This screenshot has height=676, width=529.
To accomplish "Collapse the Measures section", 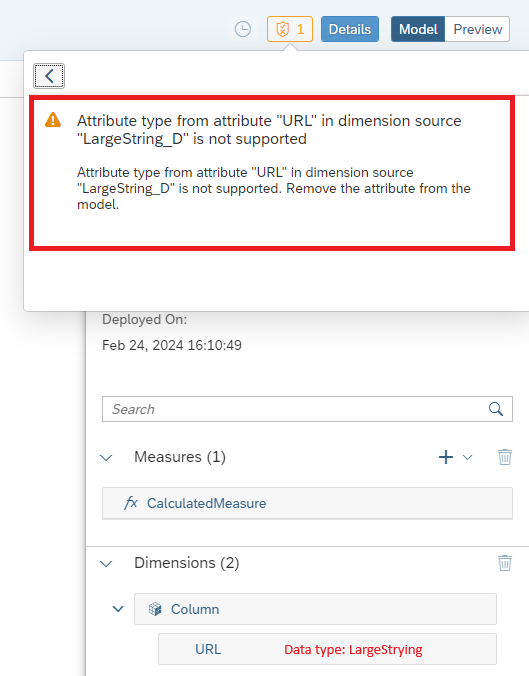I will point(106,457).
